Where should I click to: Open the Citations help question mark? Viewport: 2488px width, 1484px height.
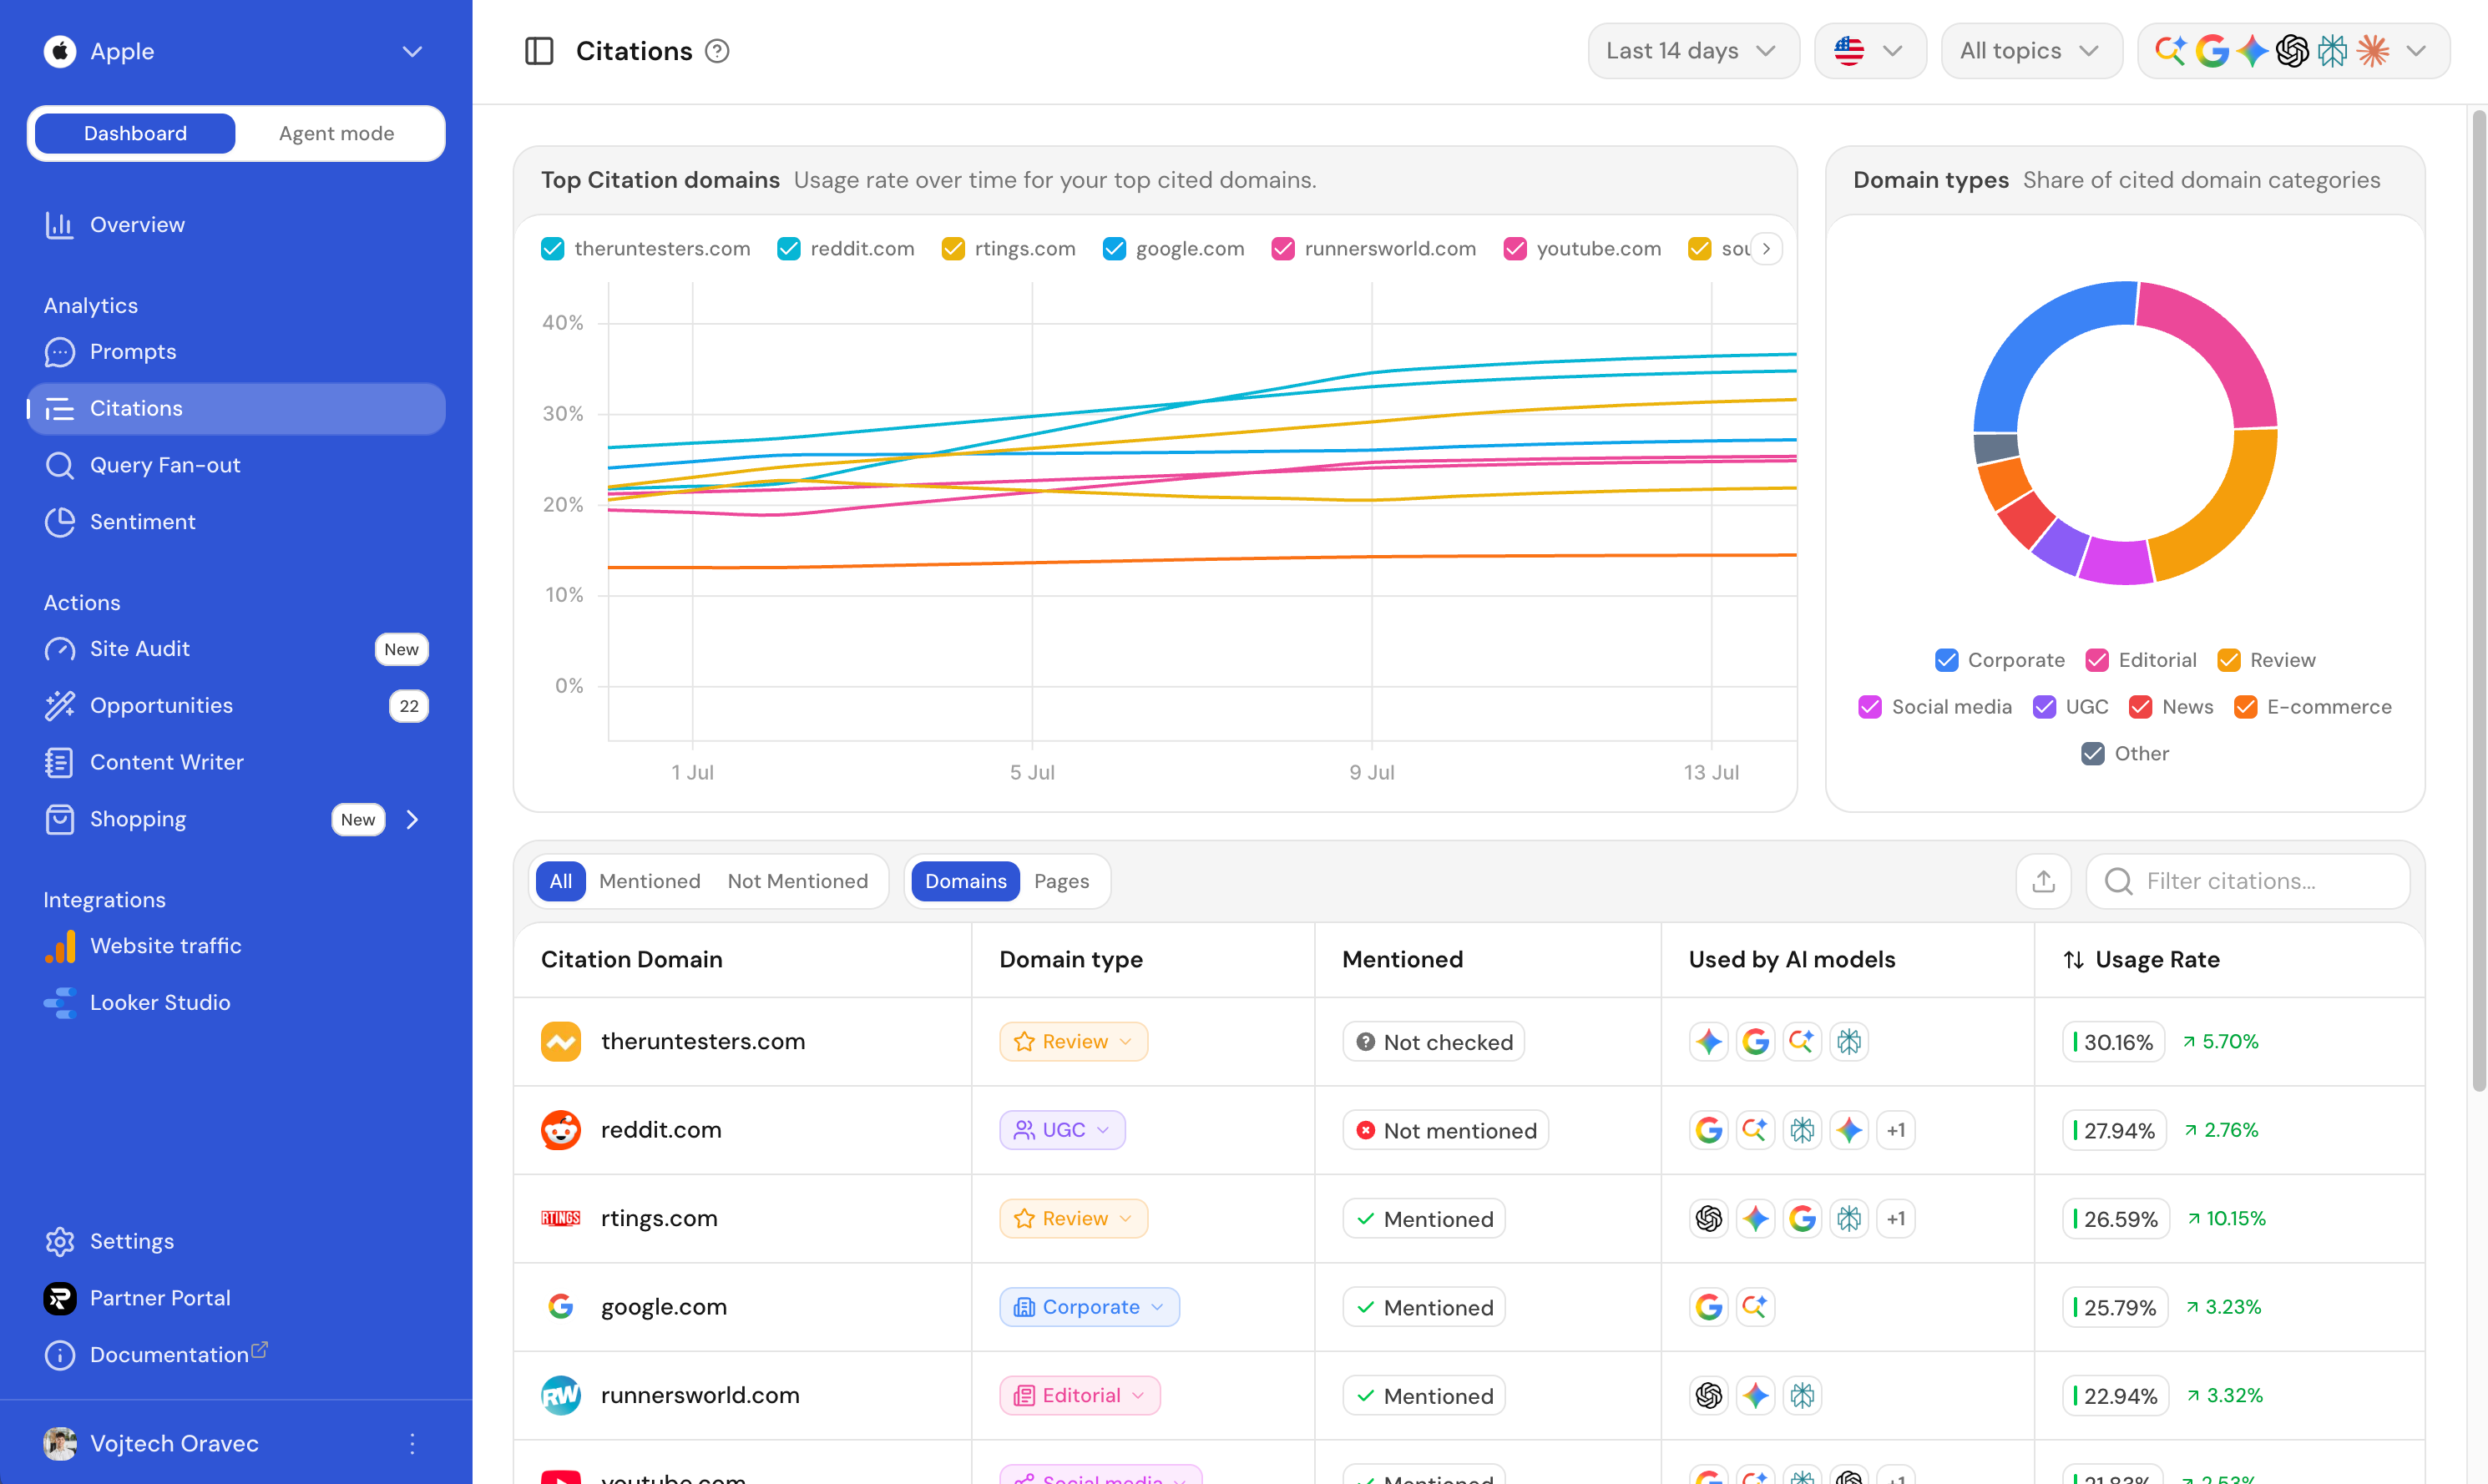coord(717,51)
